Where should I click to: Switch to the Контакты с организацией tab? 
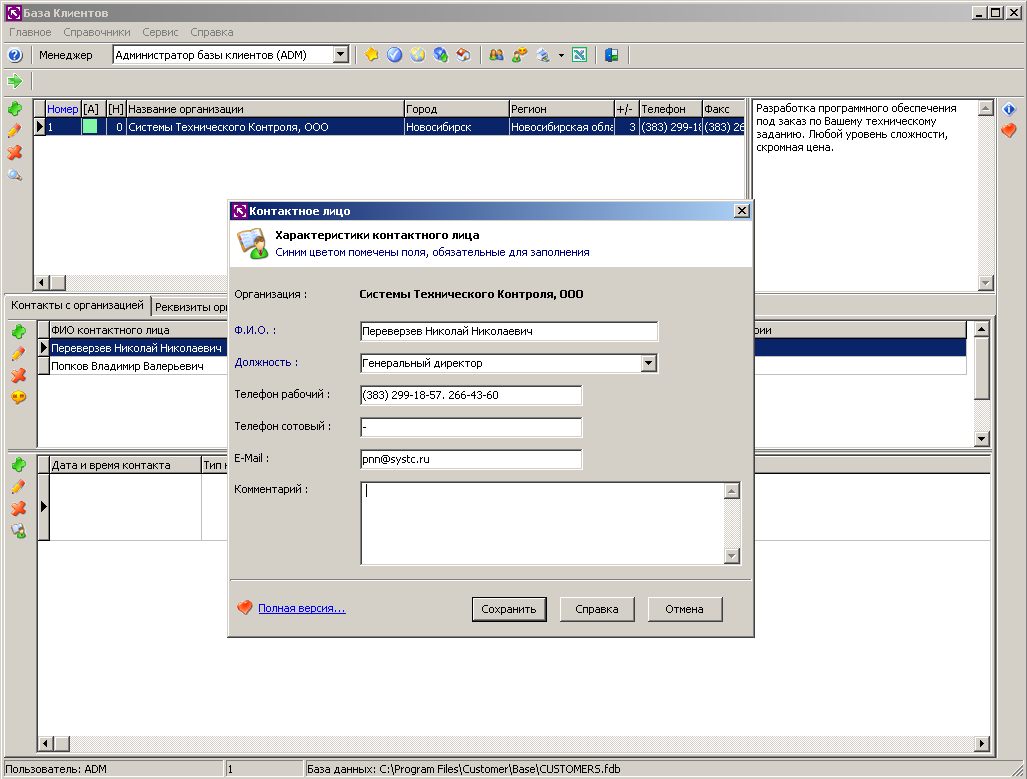78,305
